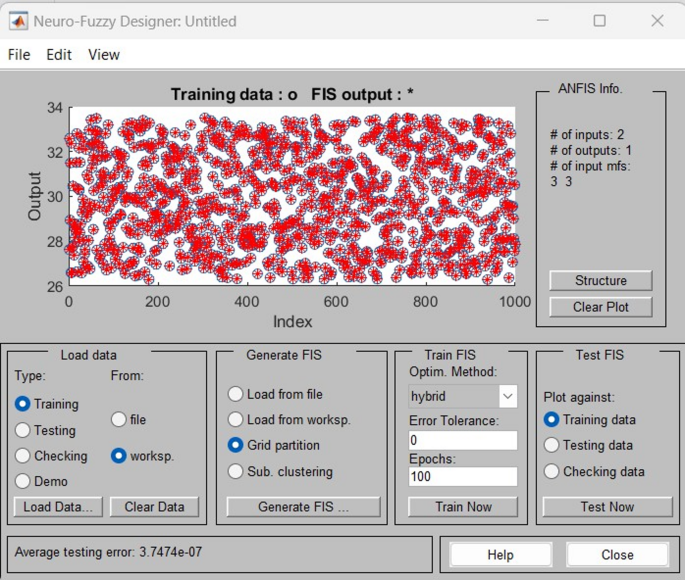Select Sub. clustering FIS option
685x580 pixels.
[236, 471]
